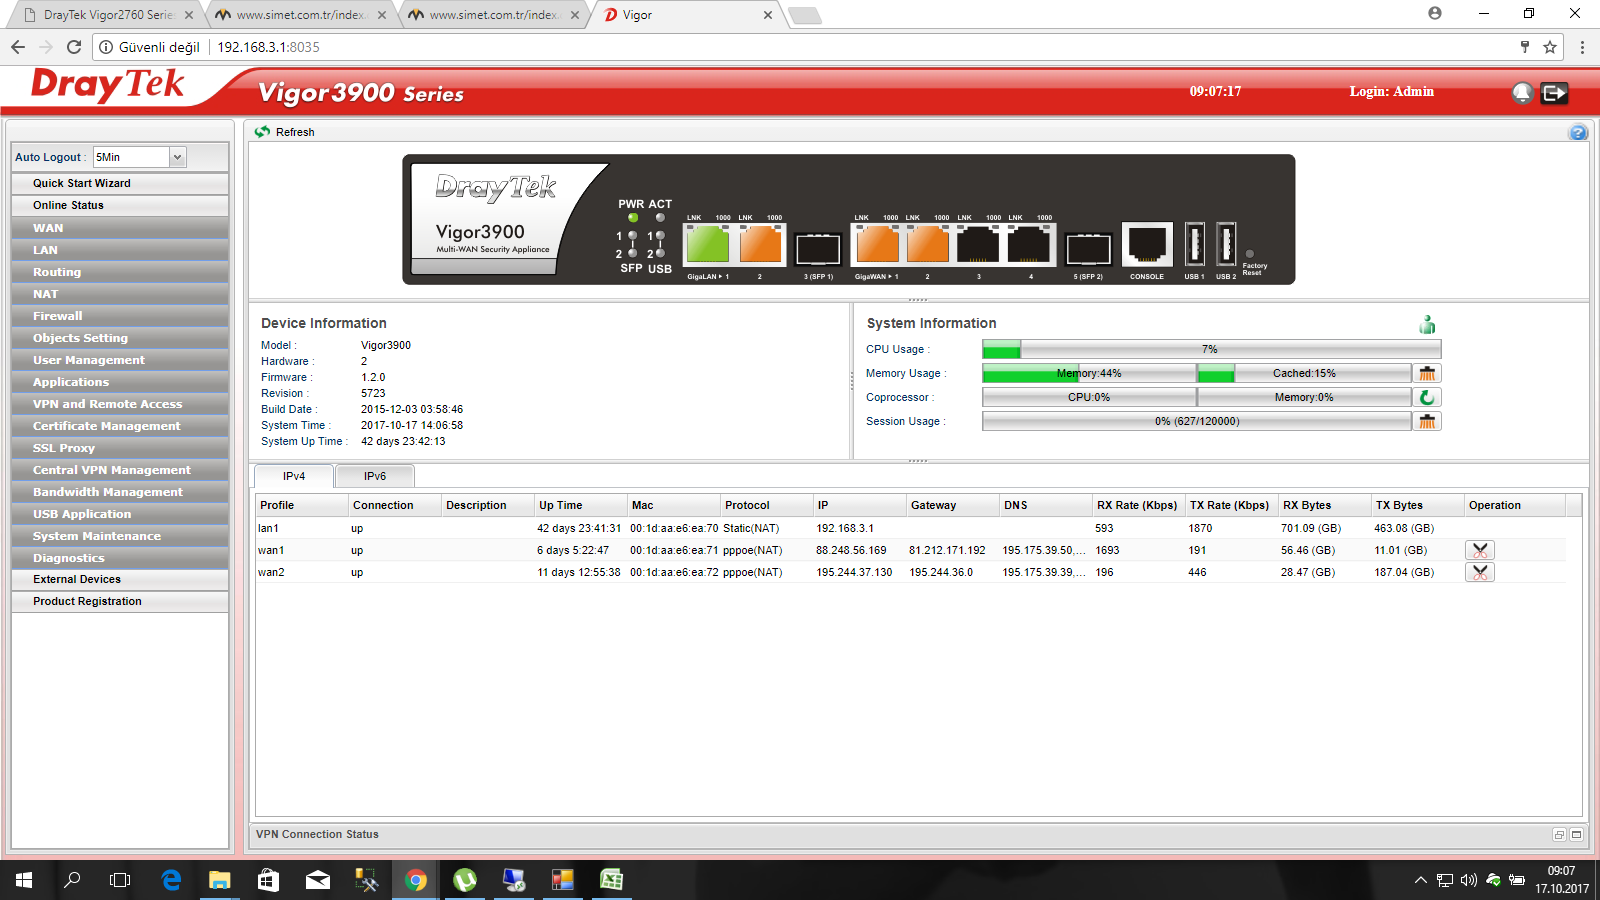Click the broom icon beside Session Usage

1427,421
